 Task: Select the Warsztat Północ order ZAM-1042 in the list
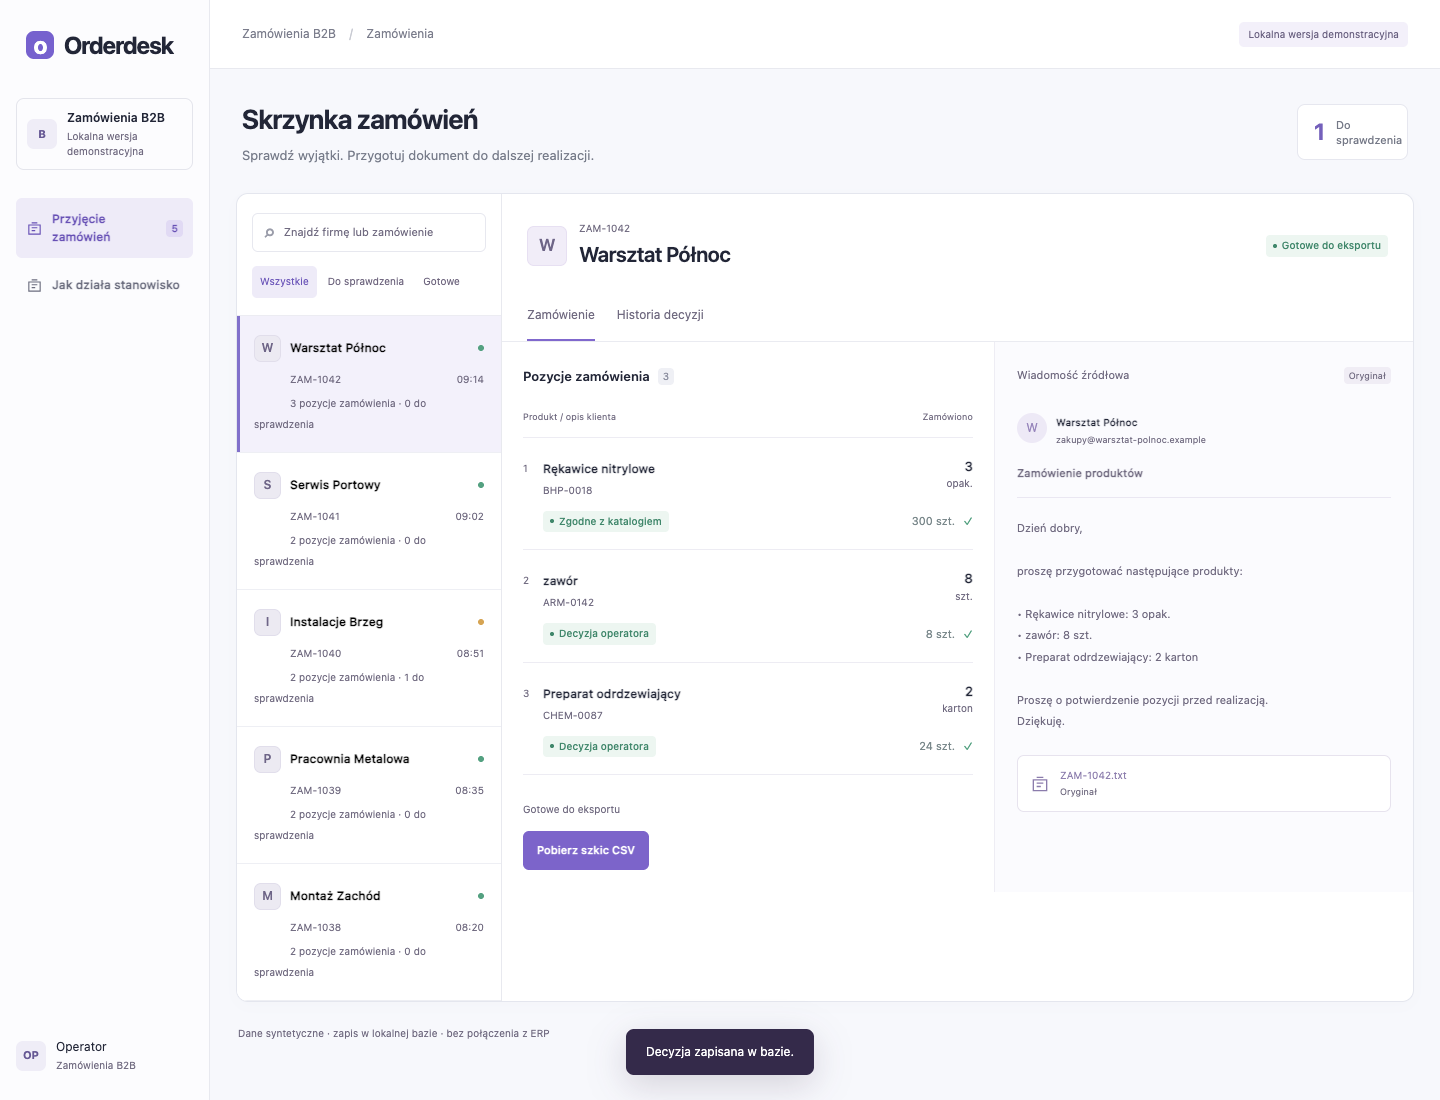click(x=369, y=384)
